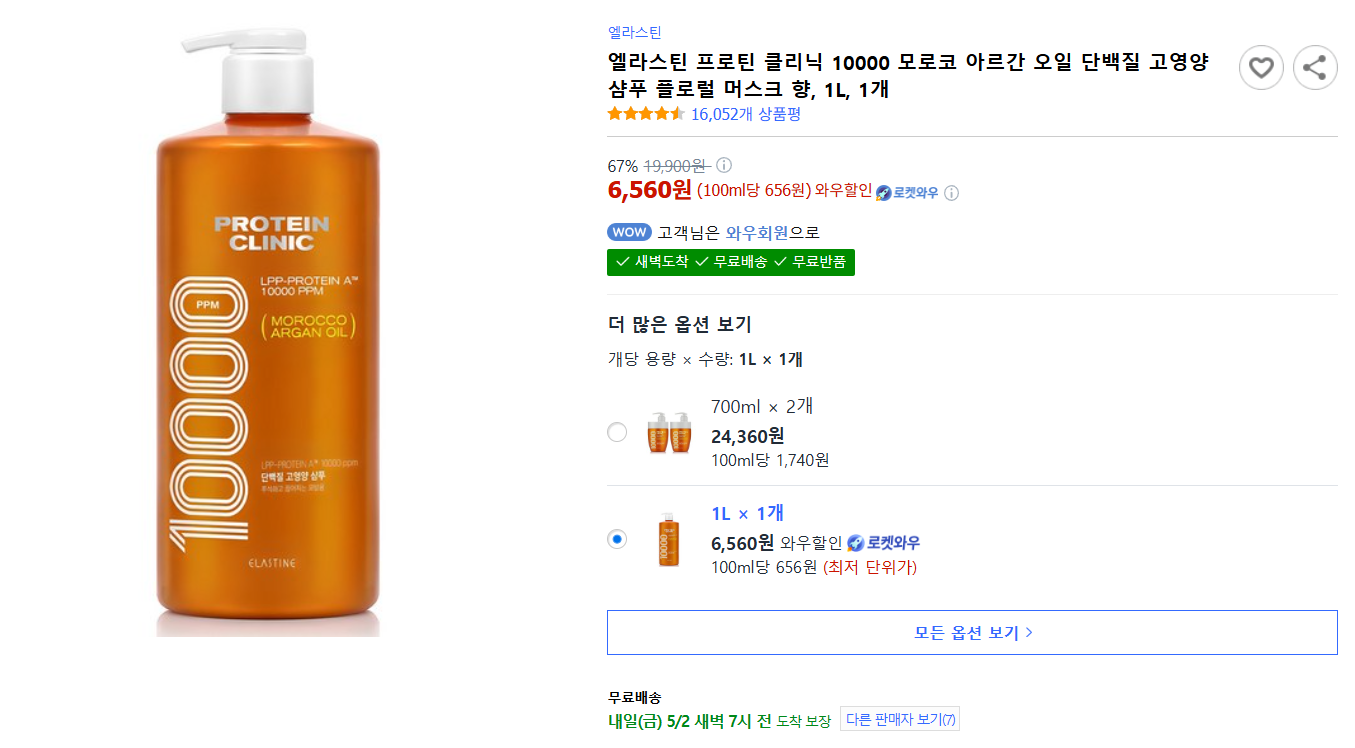
Task: Click the large shampoo bottle product image
Action: 268,340
